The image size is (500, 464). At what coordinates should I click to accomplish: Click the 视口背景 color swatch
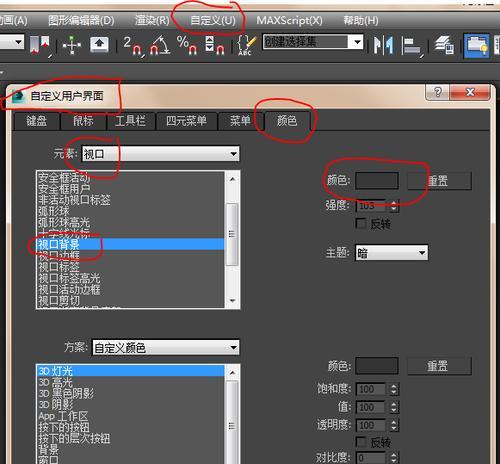(x=377, y=181)
